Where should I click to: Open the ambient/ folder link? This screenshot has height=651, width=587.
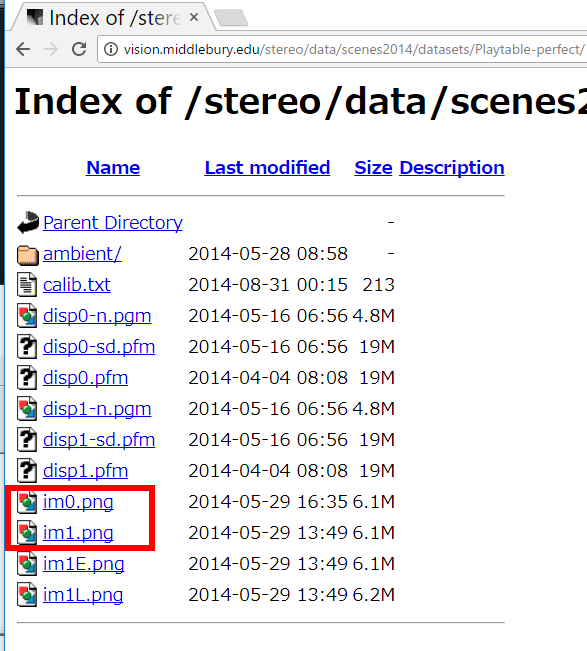point(82,254)
